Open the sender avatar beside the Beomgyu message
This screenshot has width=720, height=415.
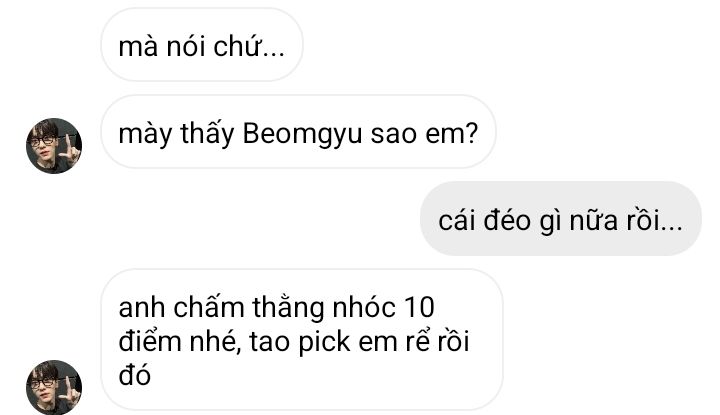[x=54, y=146]
